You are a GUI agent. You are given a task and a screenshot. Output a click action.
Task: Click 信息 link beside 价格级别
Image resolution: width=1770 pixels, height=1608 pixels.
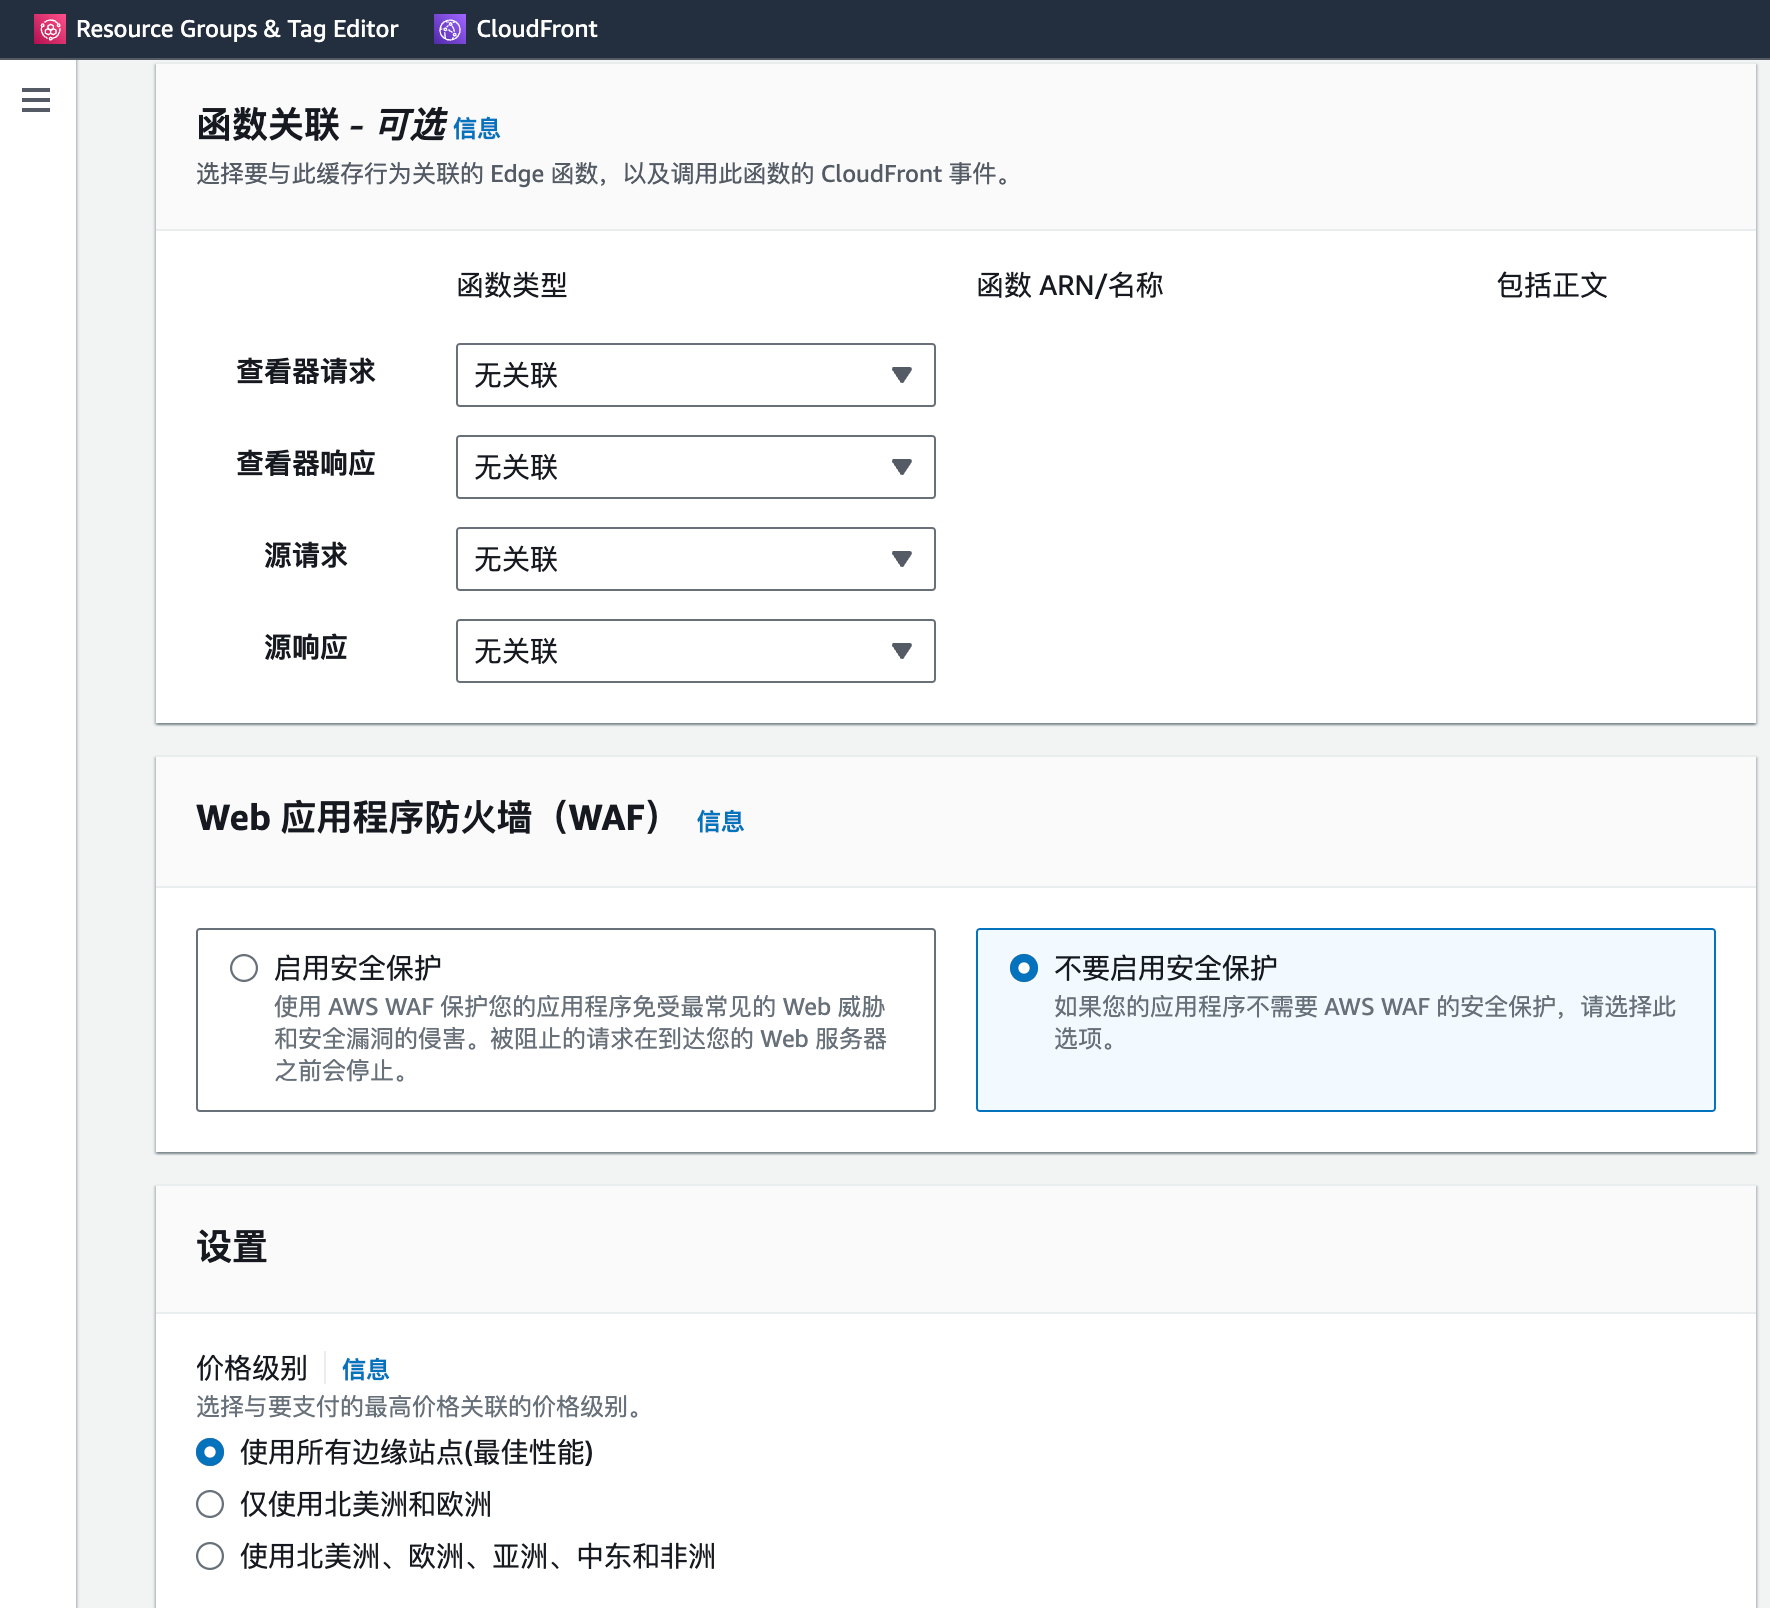pyautogui.click(x=365, y=1369)
